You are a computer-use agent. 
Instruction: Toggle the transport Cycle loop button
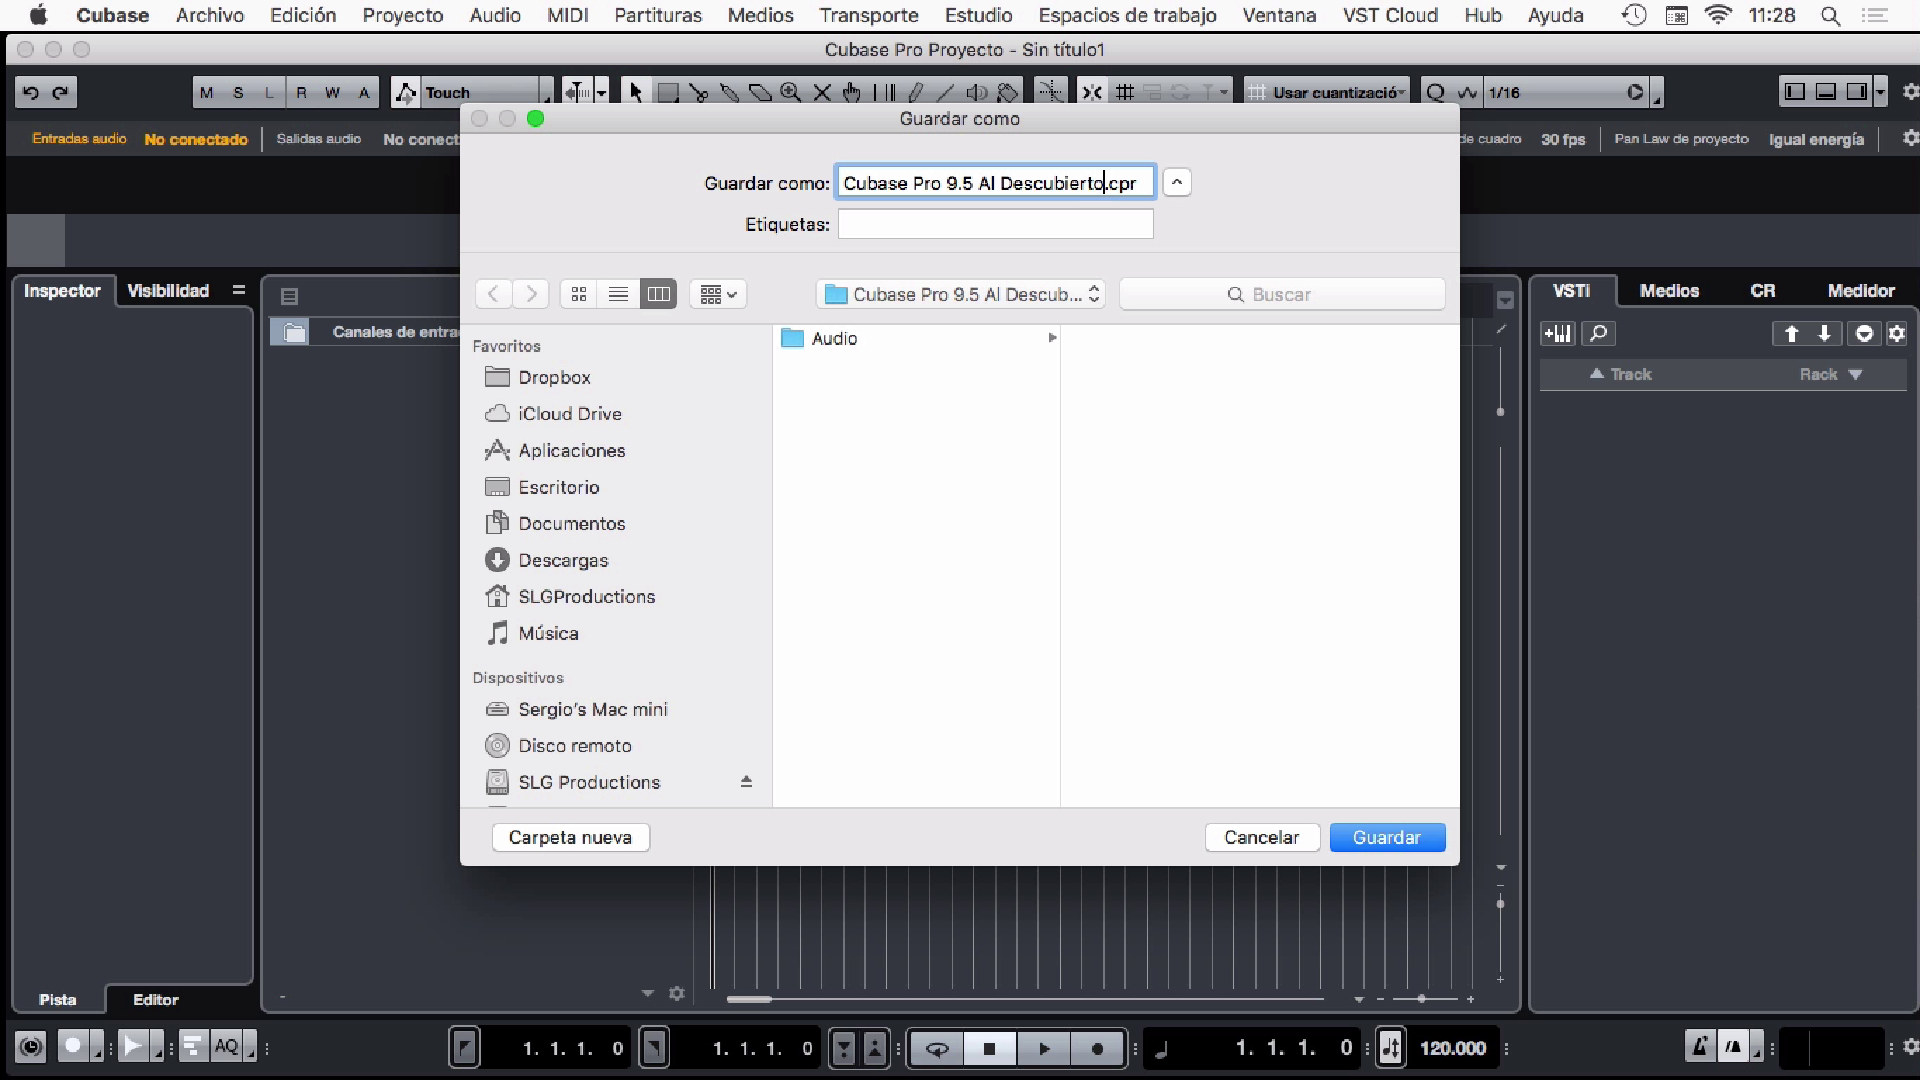[937, 1048]
